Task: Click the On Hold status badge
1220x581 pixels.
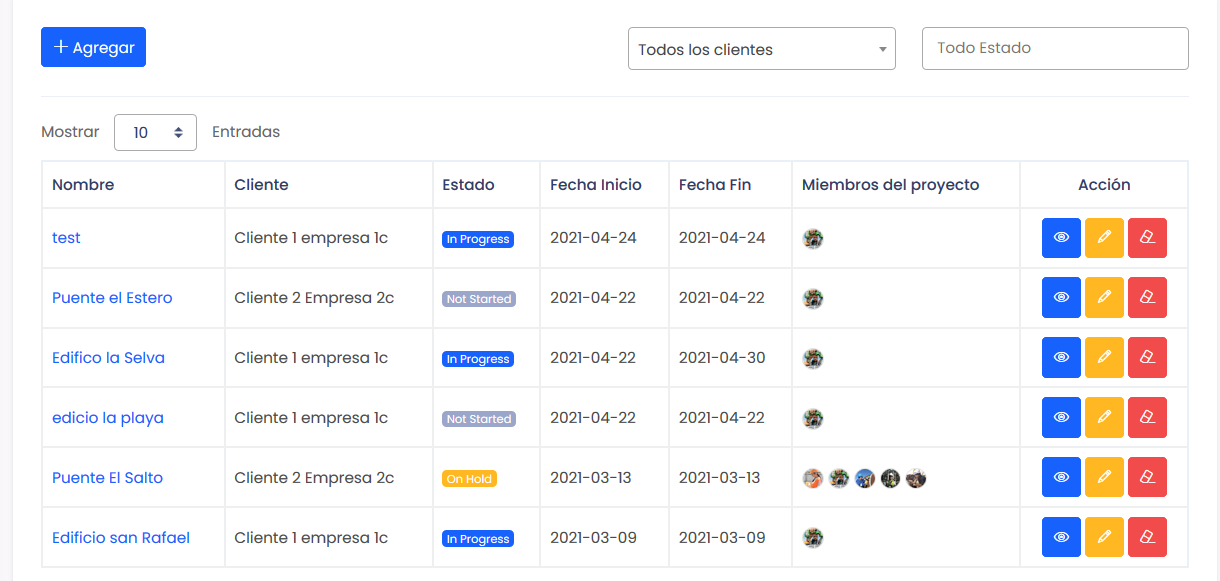Action: (469, 479)
